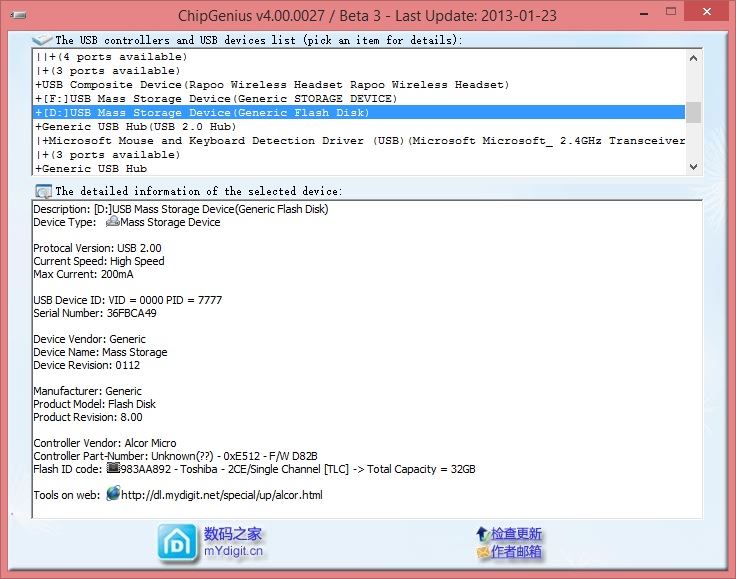This screenshot has width=736, height=579.
Task: Click the Serial Number 36FBCA49 line
Action: [95, 313]
